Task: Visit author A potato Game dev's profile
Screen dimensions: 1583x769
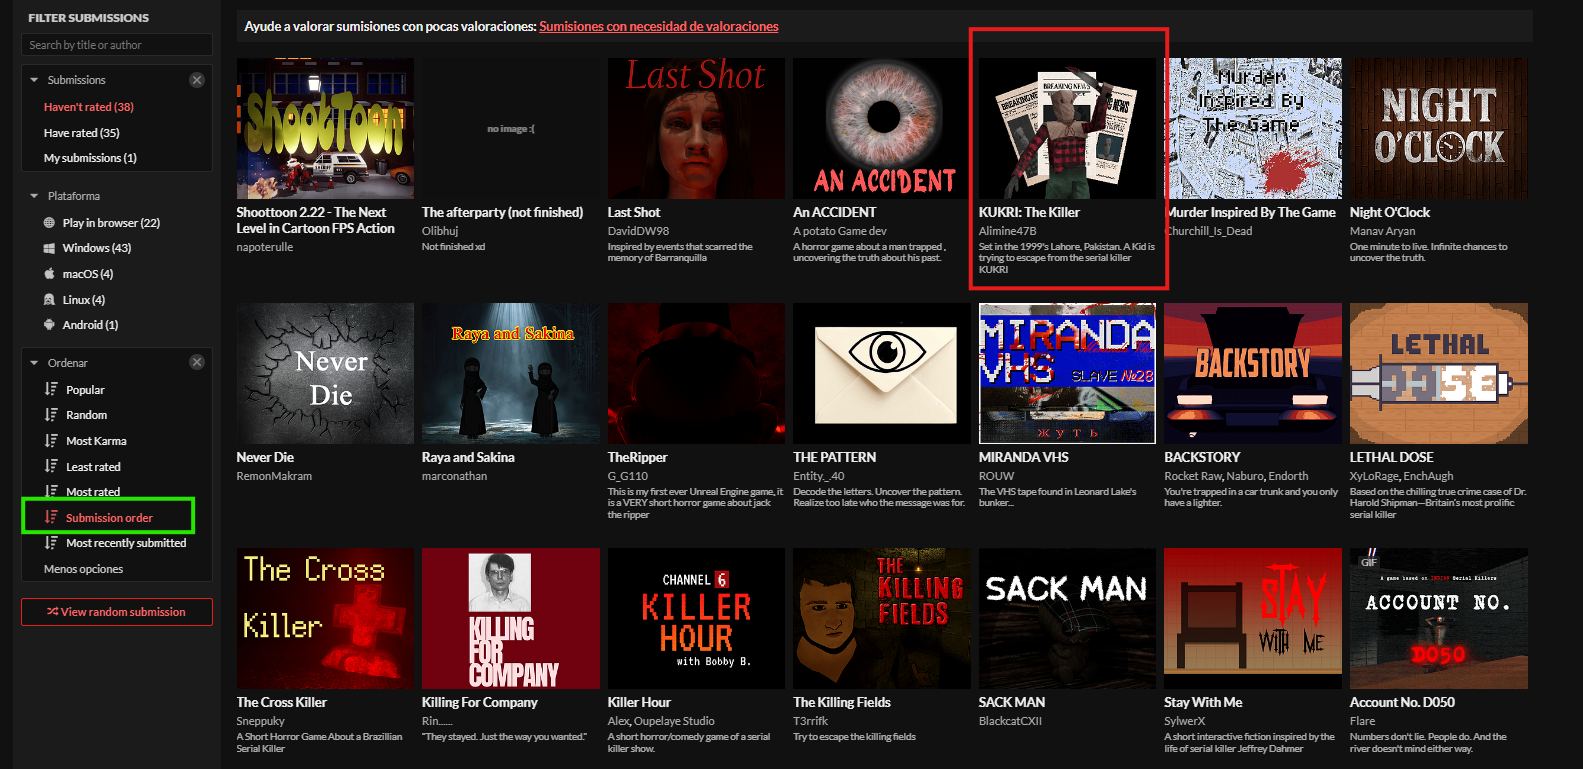Action: tap(840, 231)
